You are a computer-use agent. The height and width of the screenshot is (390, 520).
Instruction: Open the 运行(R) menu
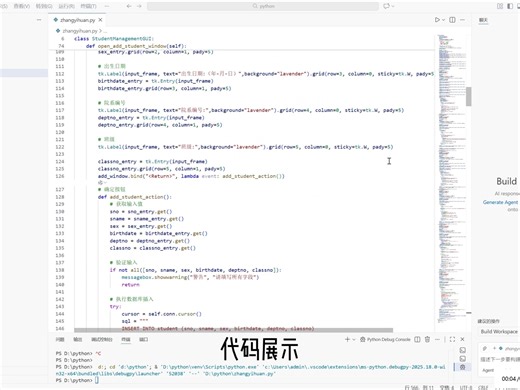[66, 6]
